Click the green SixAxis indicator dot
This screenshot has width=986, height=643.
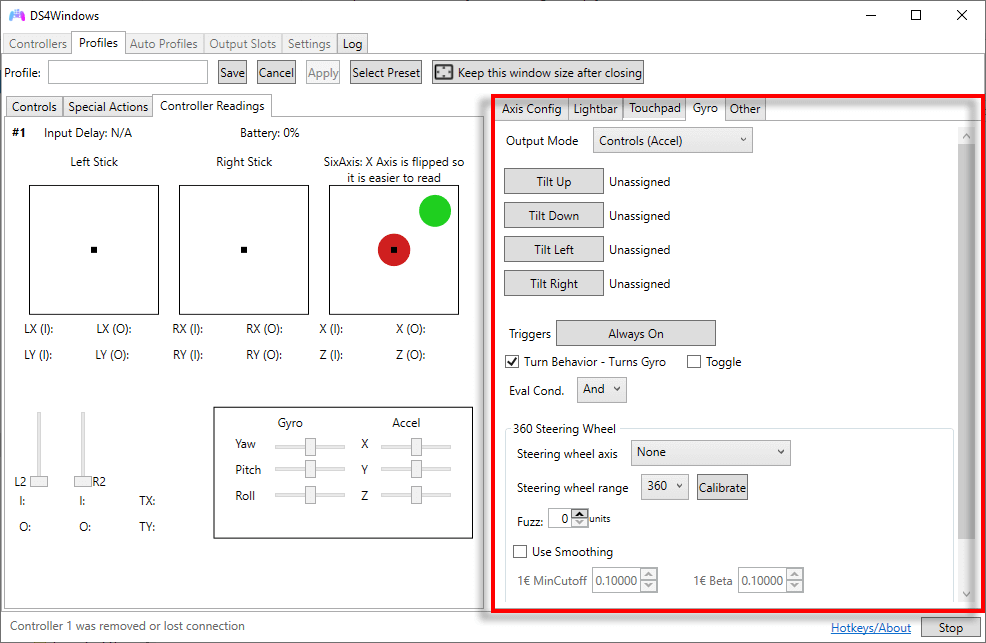pyautogui.click(x=435, y=211)
